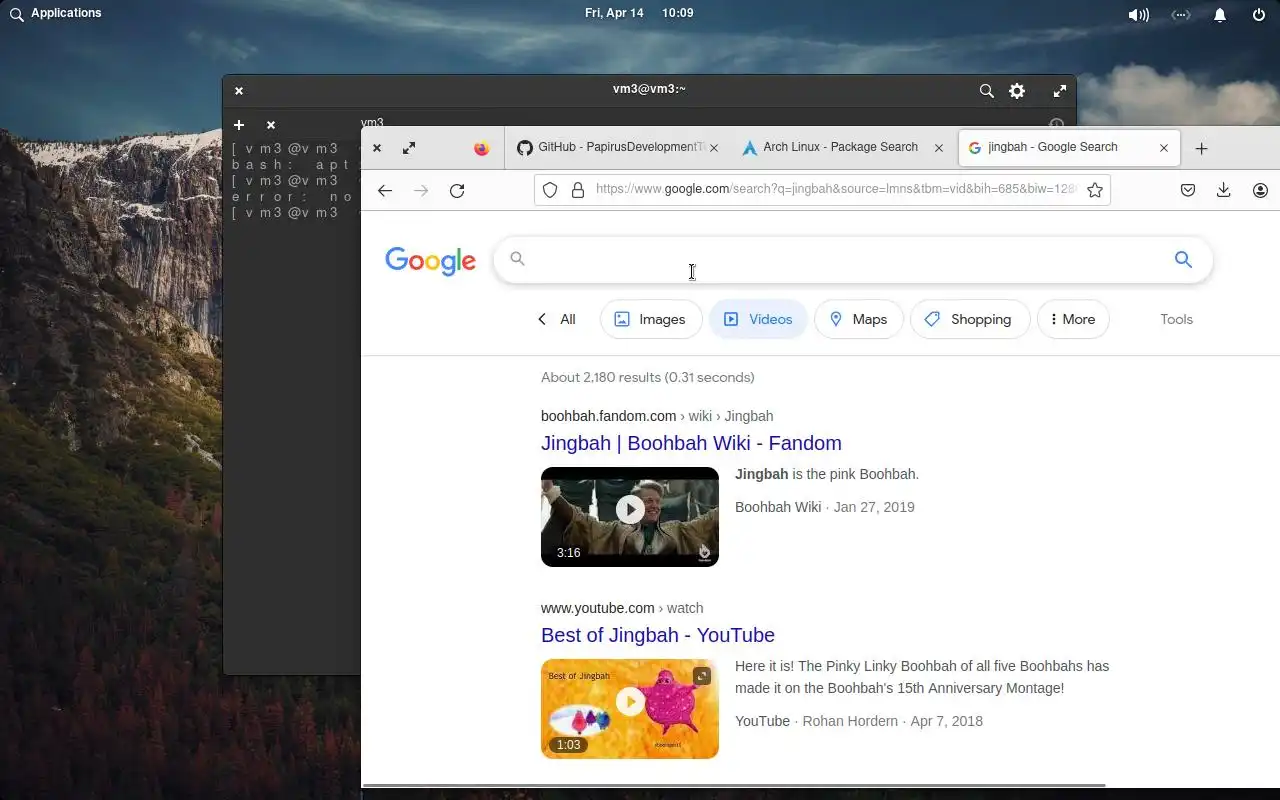Open a new Firefox tab

pos(1202,148)
